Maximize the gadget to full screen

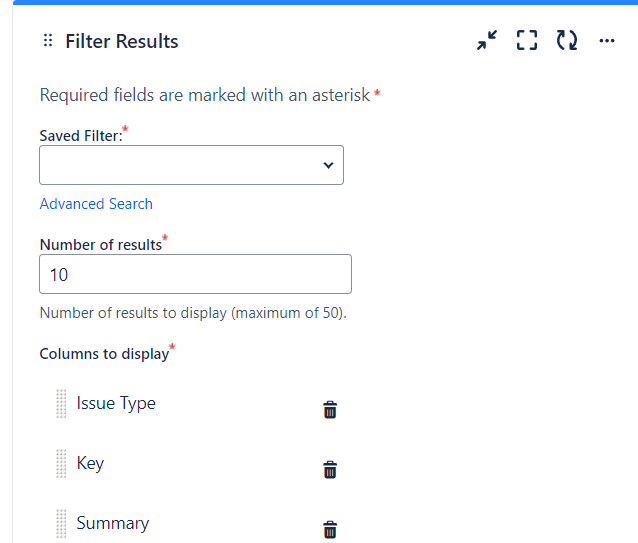click(527, 41)
